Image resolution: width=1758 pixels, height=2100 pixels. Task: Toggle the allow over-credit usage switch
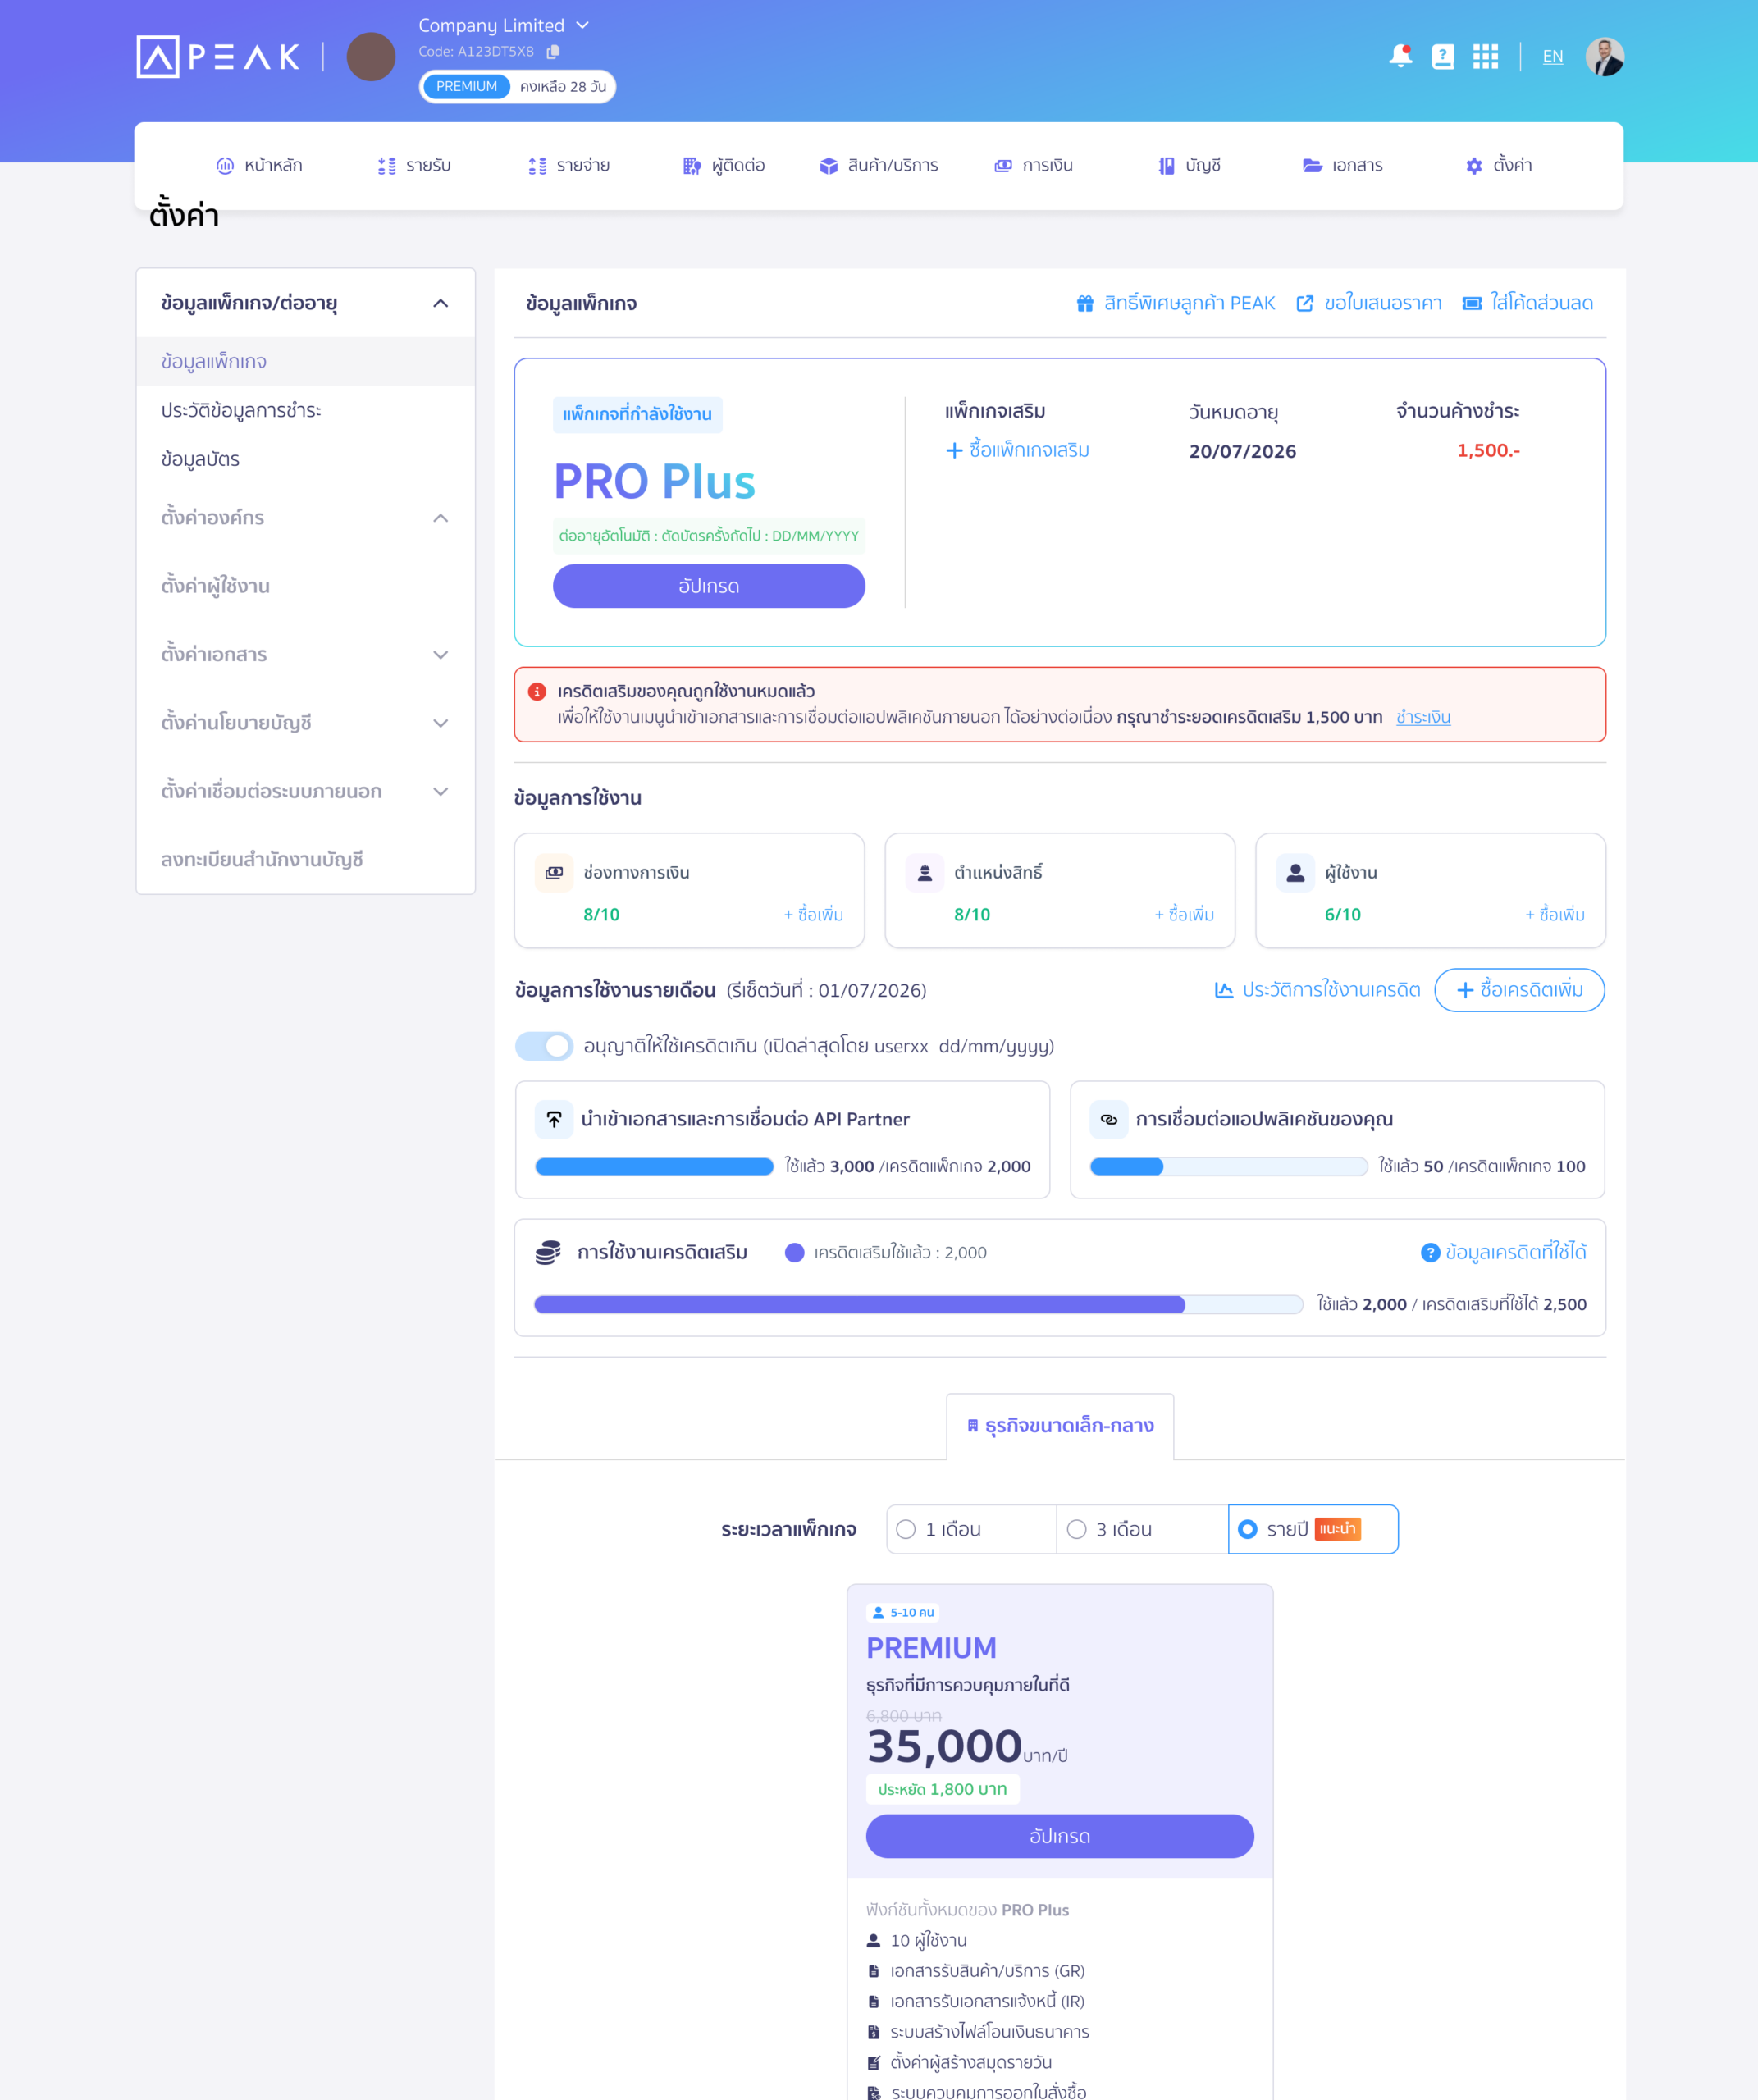(544, 1046)
